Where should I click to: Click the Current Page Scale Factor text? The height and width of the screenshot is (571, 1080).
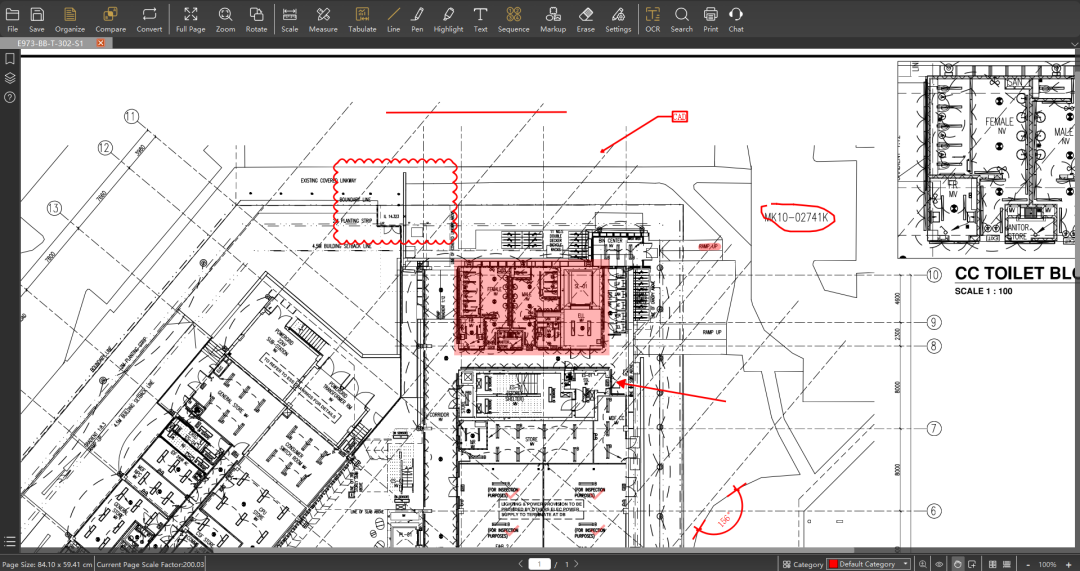pos(150,564)
